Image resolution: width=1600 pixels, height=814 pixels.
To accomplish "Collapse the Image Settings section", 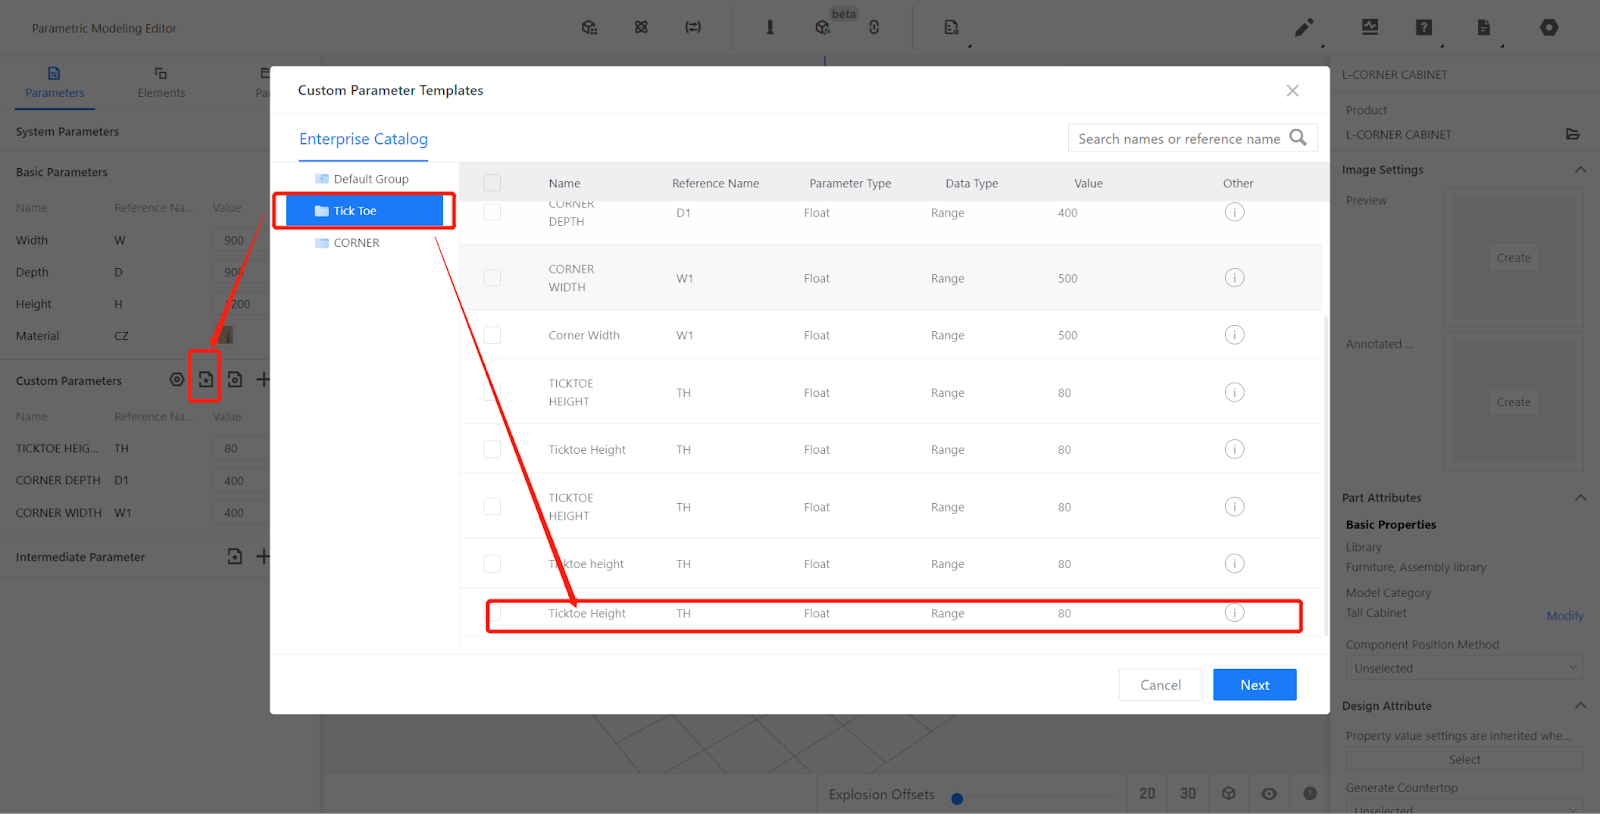I will [x=1580, y=170].
